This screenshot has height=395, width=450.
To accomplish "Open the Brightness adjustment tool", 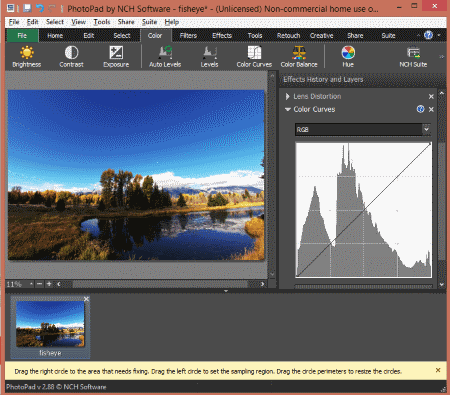I will 27,57.
